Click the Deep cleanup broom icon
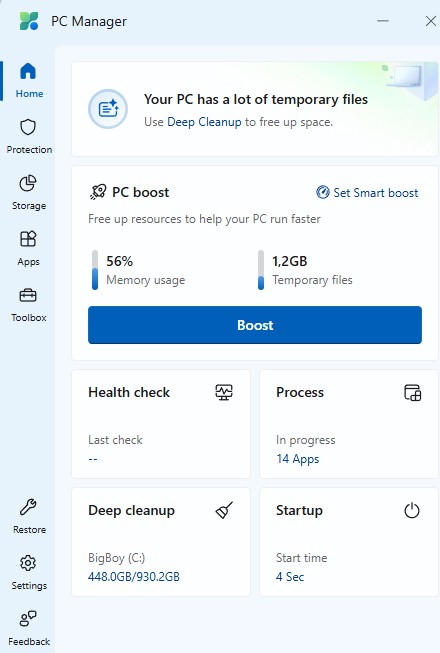The image size is (440, 653). (224, 510)
